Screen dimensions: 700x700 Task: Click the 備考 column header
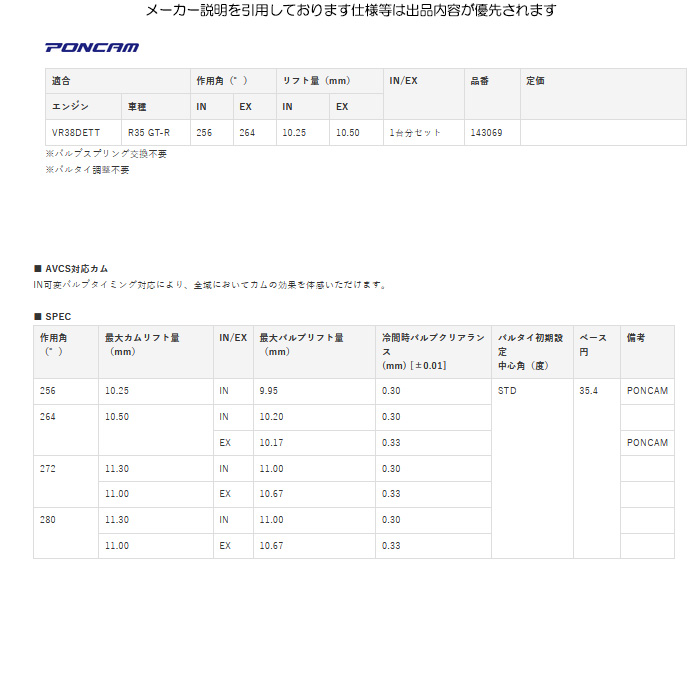[647, 352]
